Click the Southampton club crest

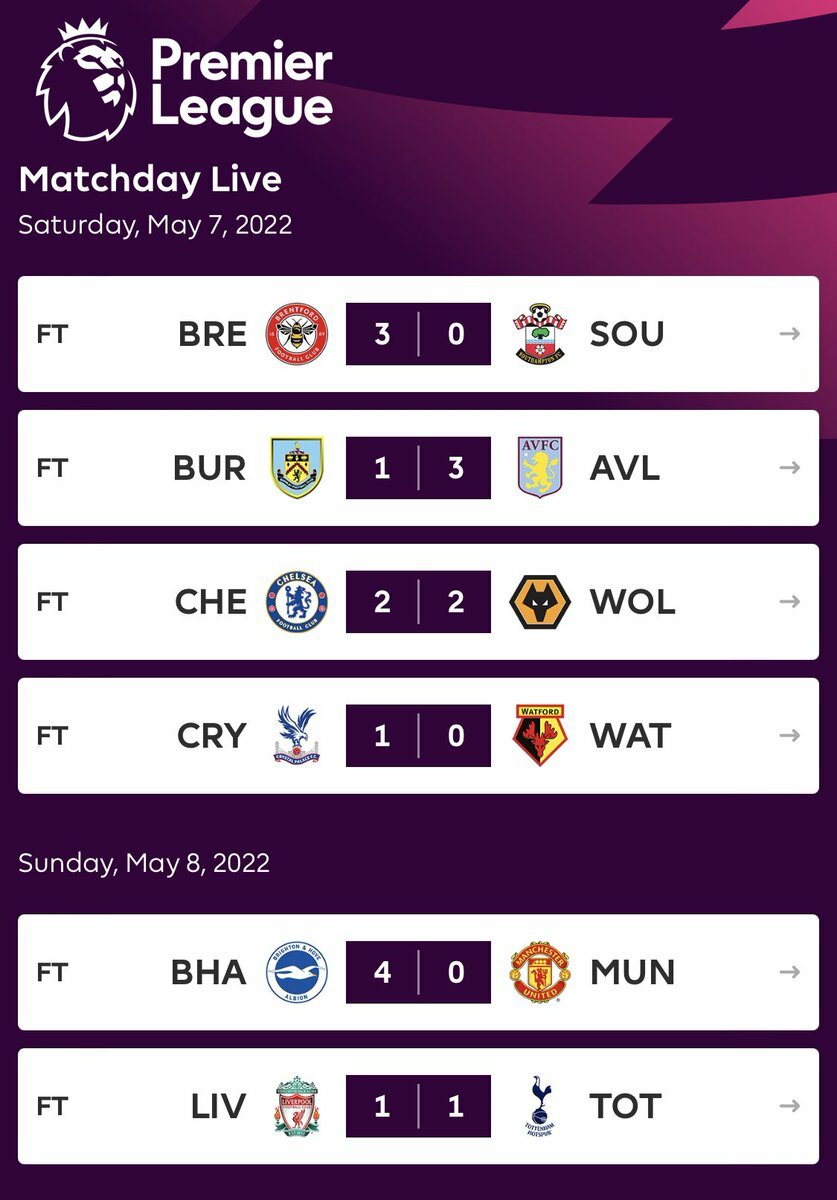pyautogui.click(x=540, y=334)
